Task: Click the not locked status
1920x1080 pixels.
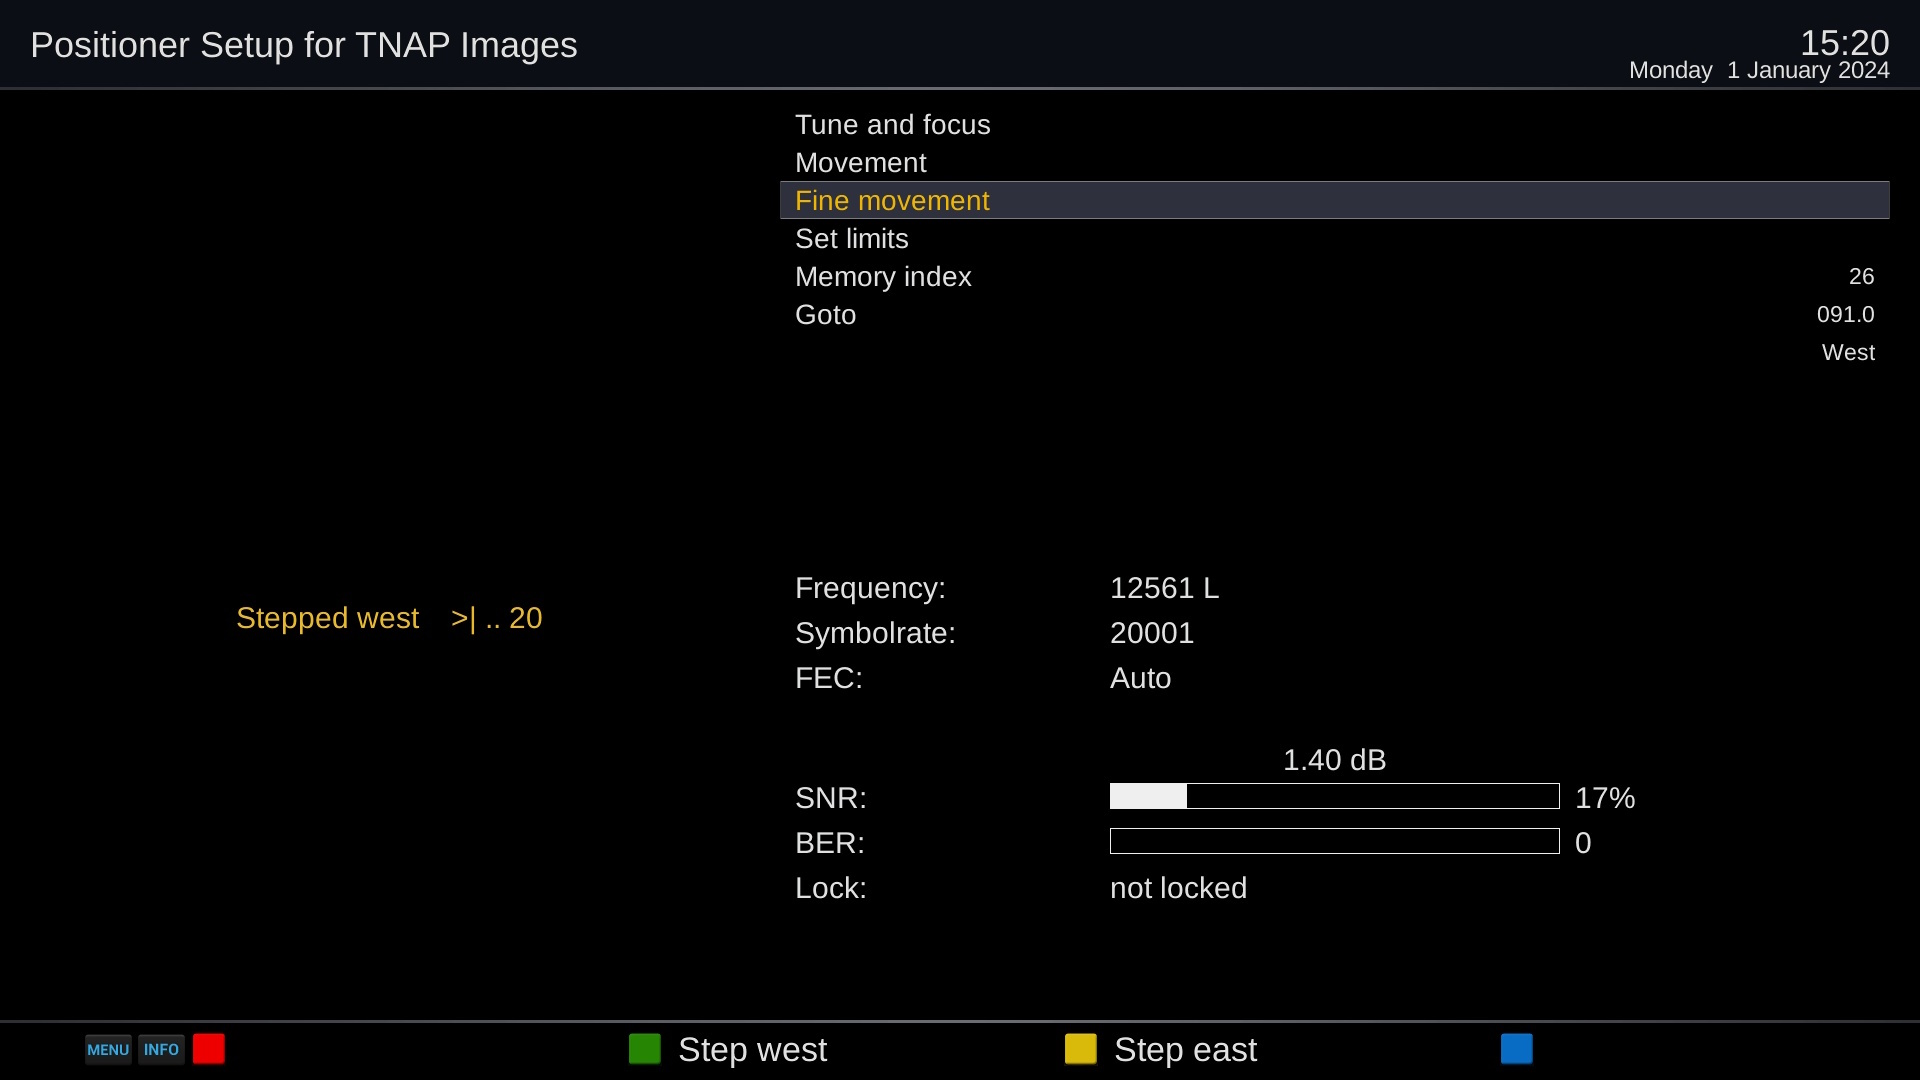Action: [x=1178, y=888]
